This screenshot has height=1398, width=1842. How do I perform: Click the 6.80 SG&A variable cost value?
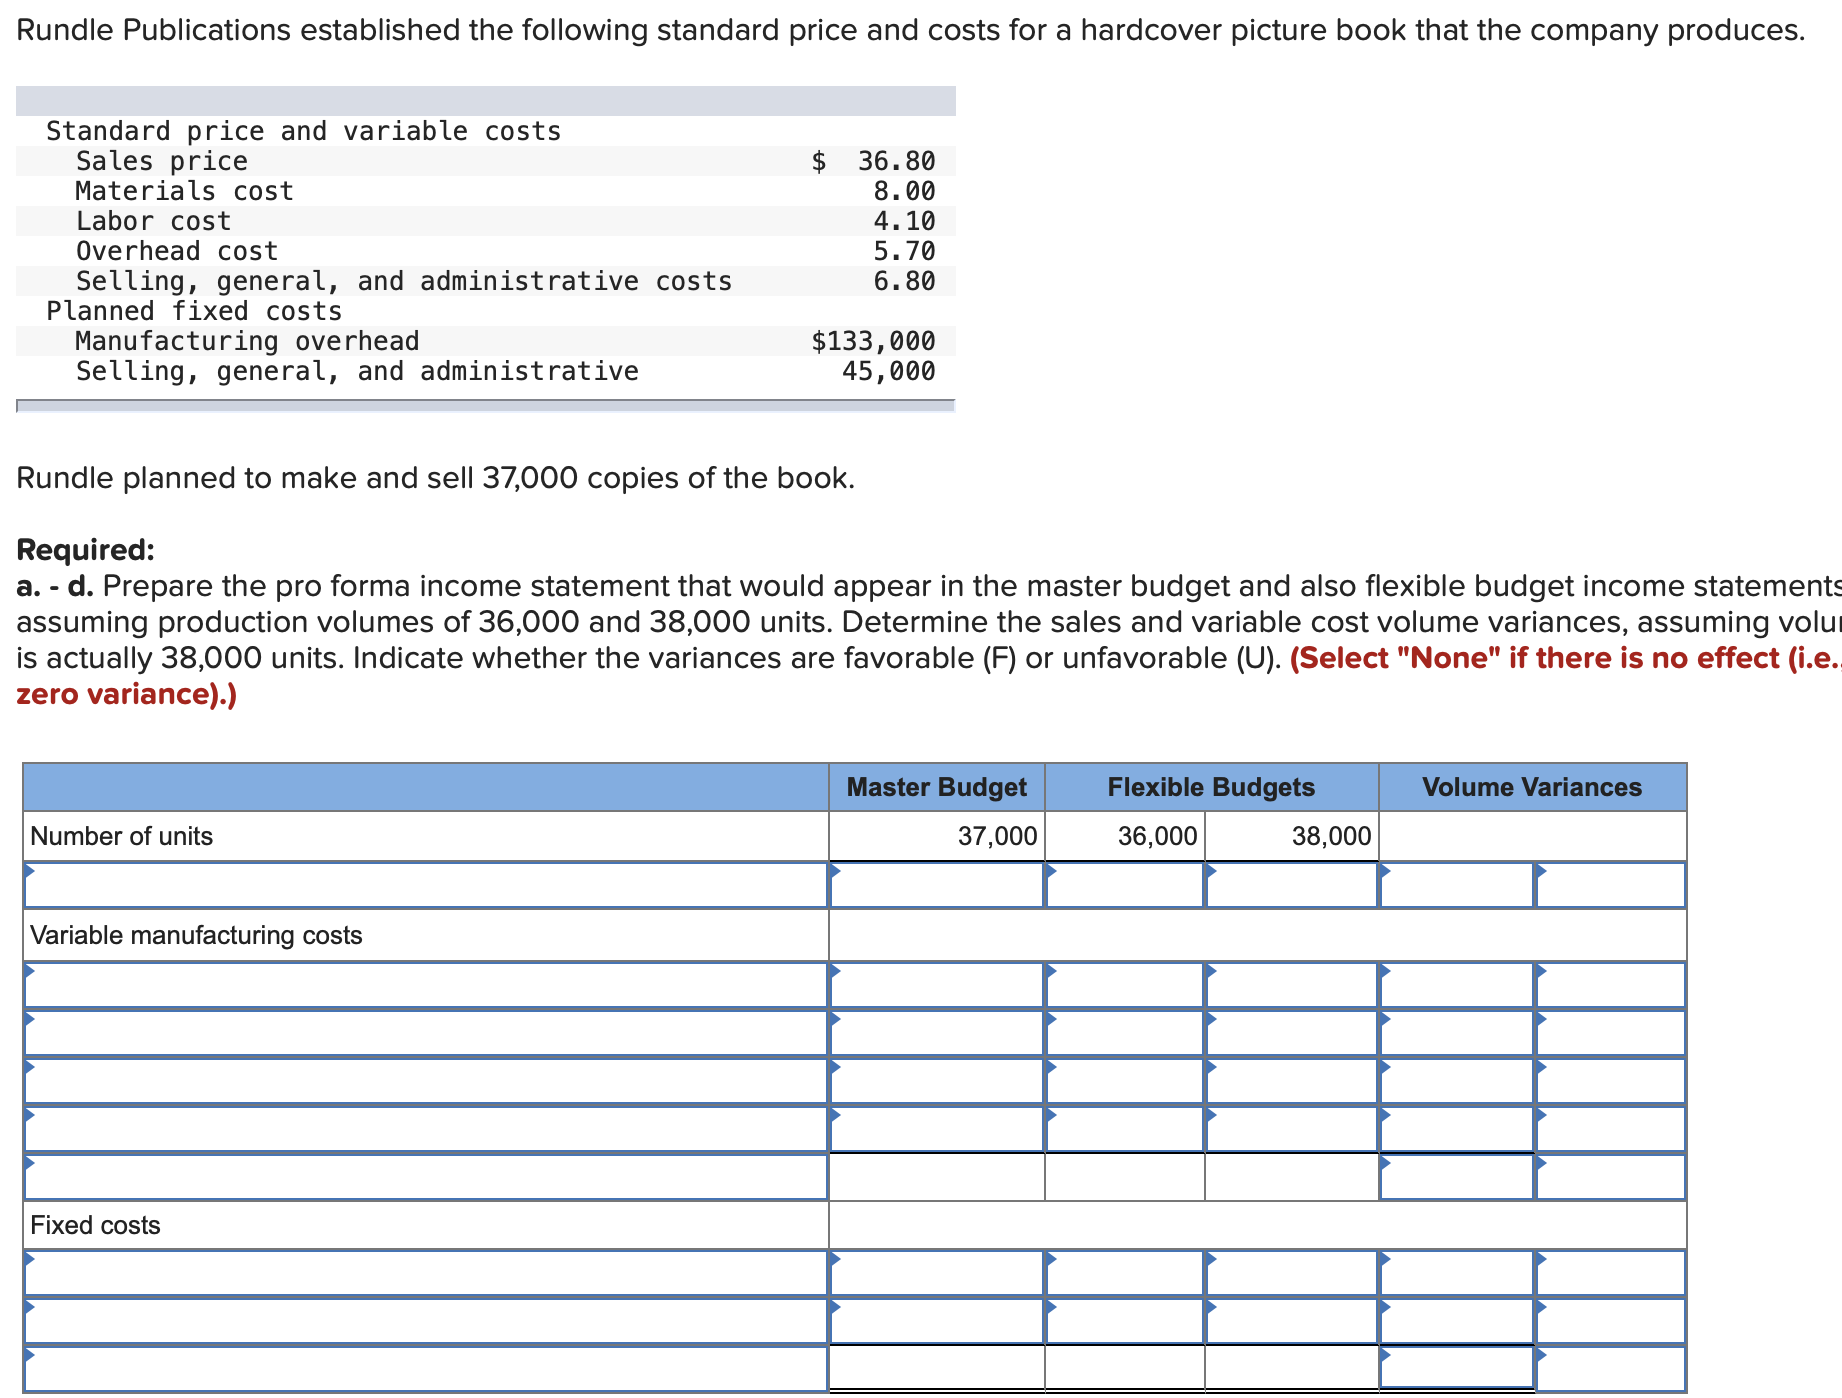(904, 281)
